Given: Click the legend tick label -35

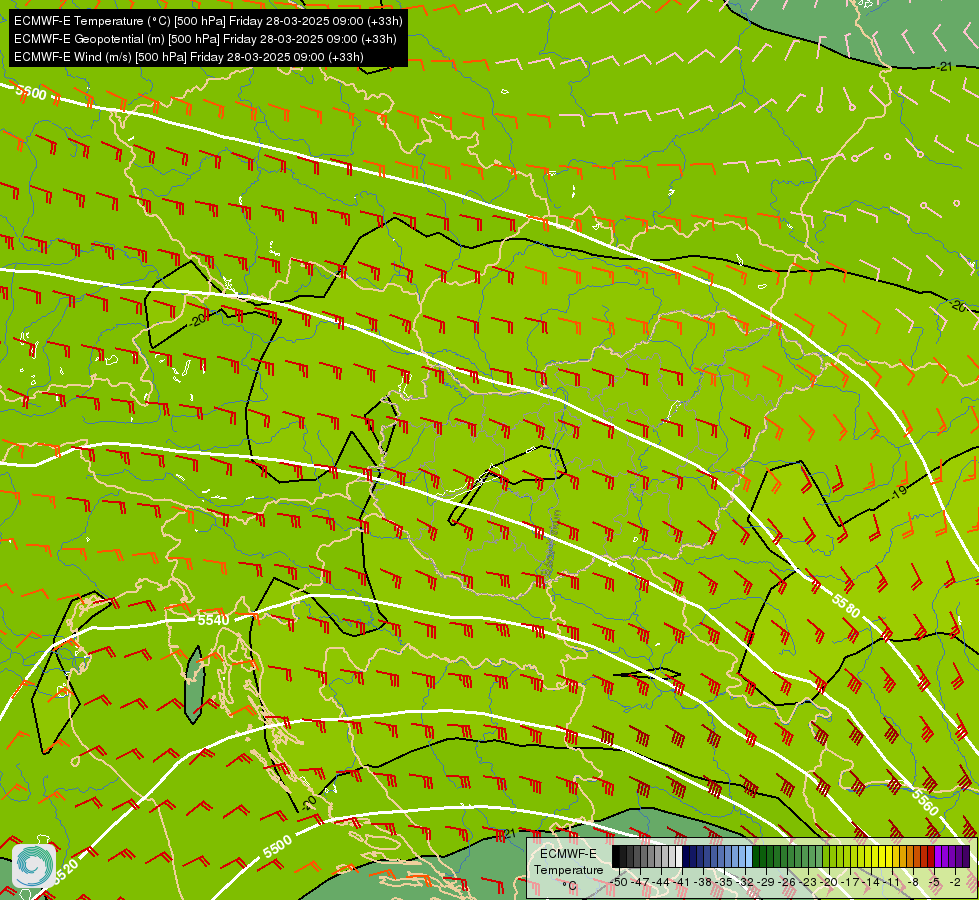Looking at the screenshot, I should (x=724, y=882).
